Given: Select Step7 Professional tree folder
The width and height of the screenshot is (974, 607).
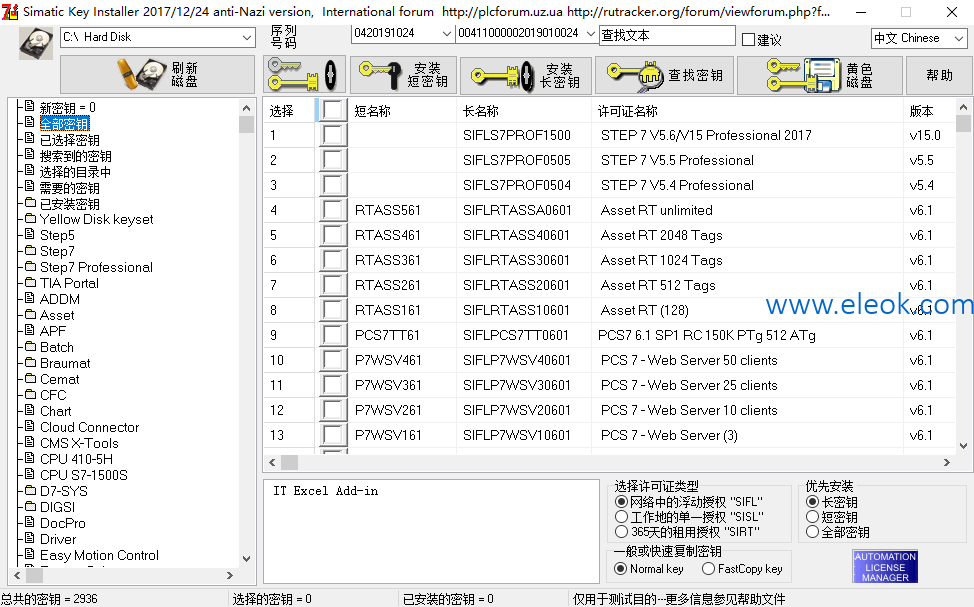Looking at the screenshot, I should tap(96, 267).
